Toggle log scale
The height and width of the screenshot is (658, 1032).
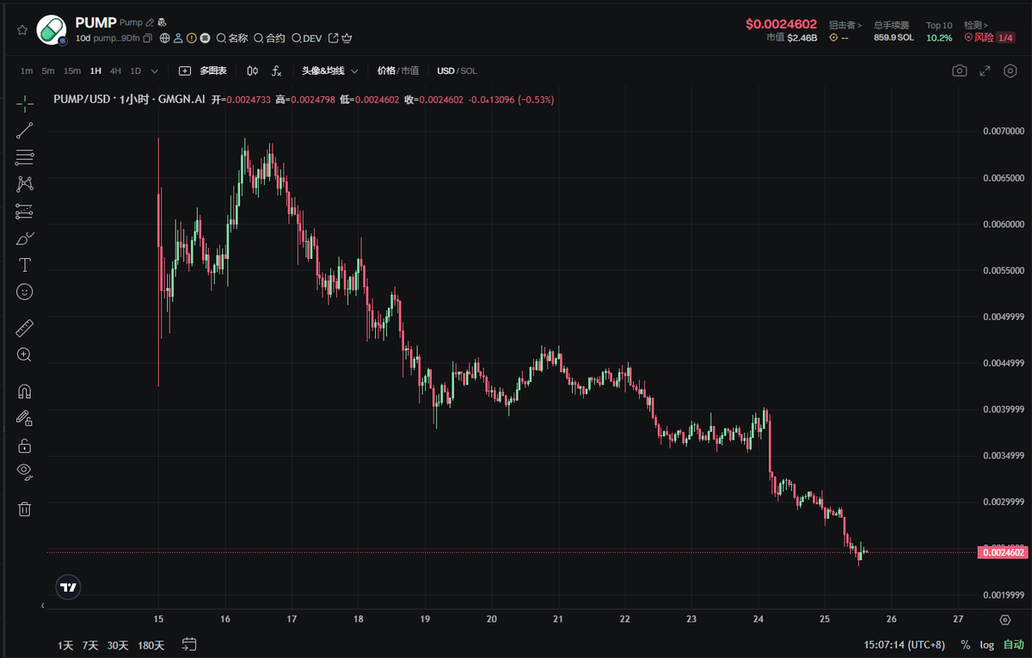(x=987, y=645)
